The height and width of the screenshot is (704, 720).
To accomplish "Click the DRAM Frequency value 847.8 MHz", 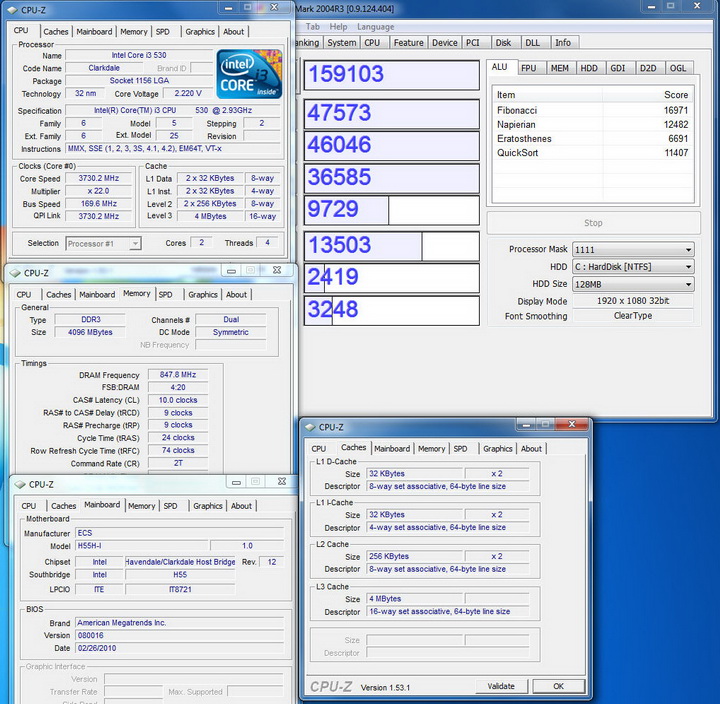I will pos(178,375).
